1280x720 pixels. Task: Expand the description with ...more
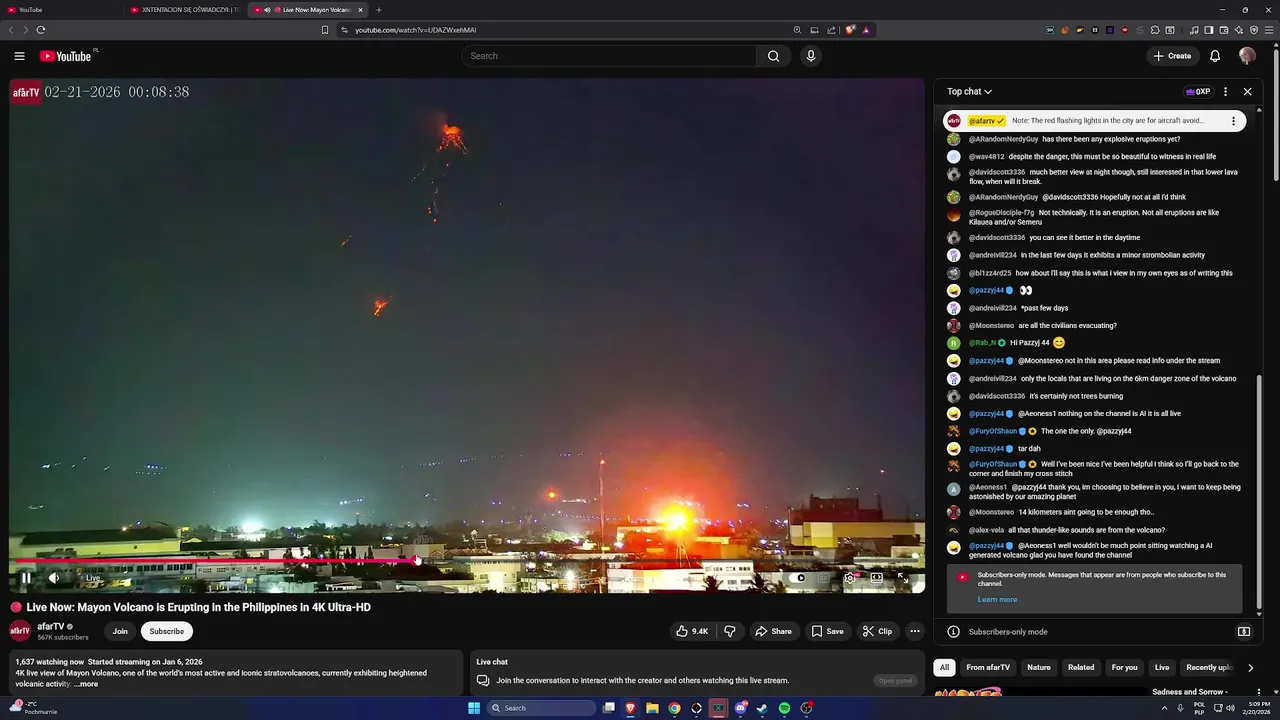click(86, 684)
